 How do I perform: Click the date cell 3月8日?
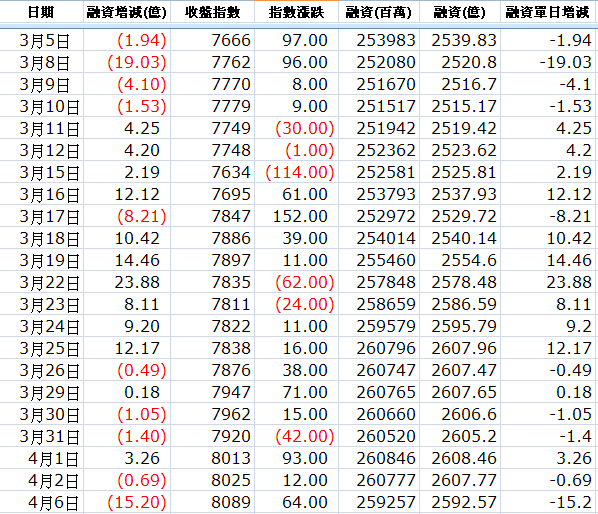[x=41, y=62]
